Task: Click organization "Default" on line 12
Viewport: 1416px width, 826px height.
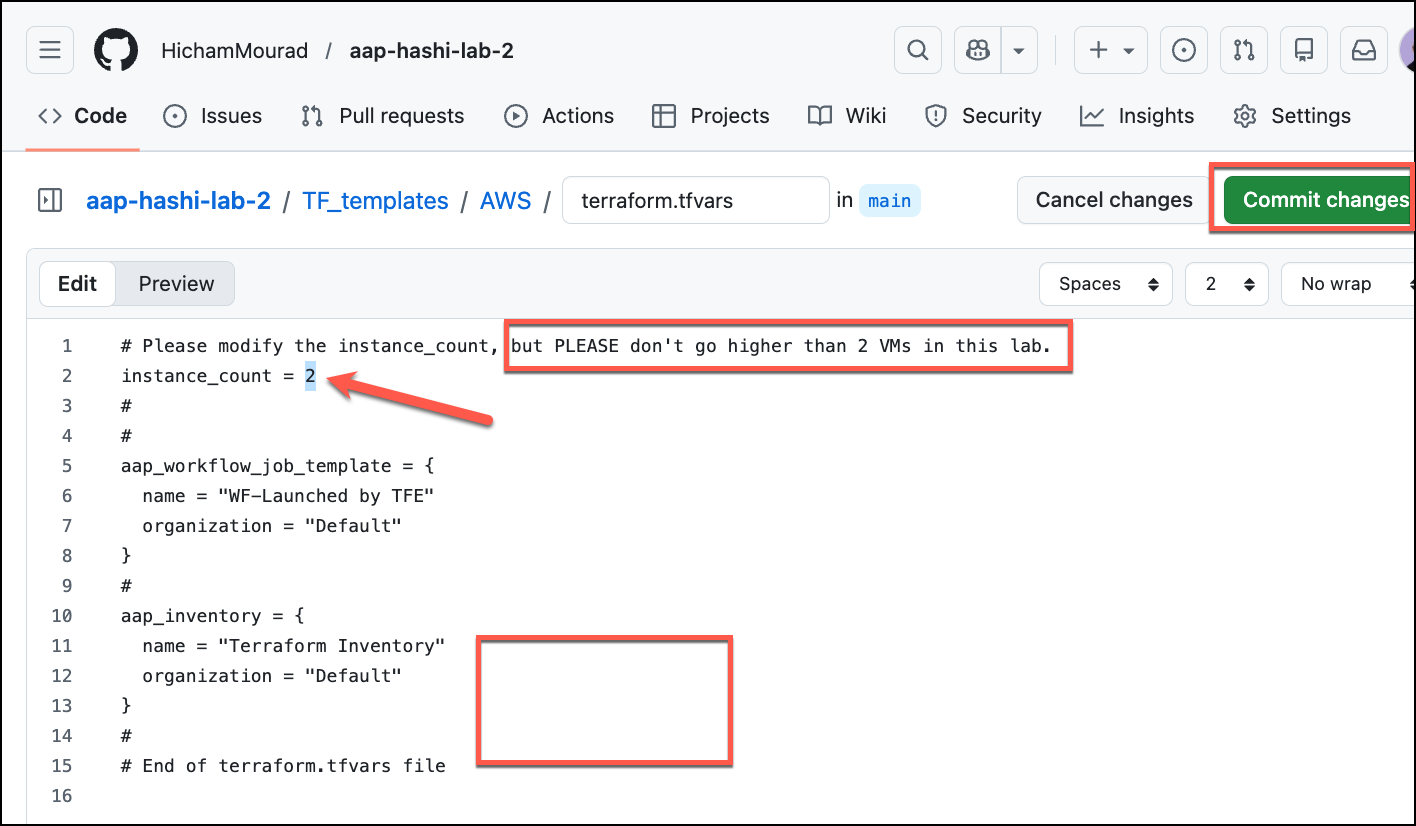Action: (272, 676)
